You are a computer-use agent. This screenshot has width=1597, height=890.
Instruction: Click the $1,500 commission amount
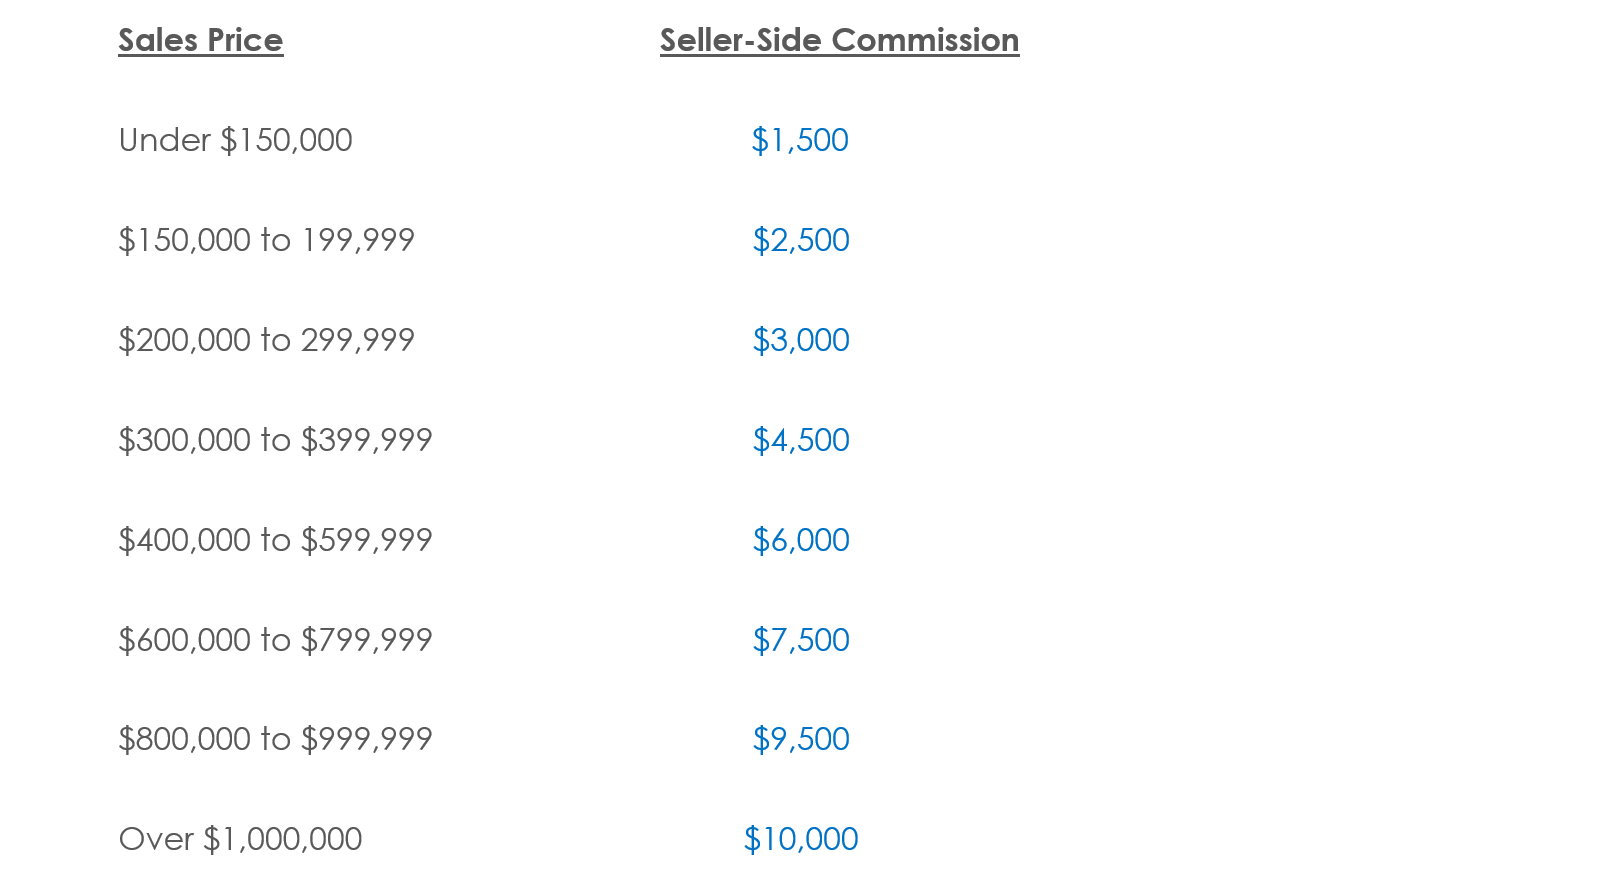click(x=800, y=140)
